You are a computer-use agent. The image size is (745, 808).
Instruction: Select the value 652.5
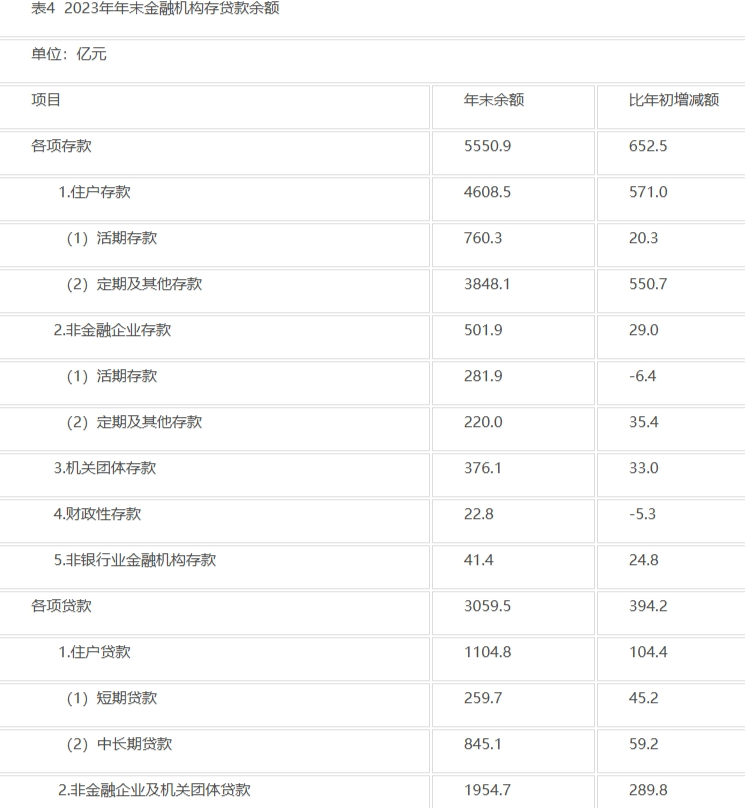click(x=648, y=146)
